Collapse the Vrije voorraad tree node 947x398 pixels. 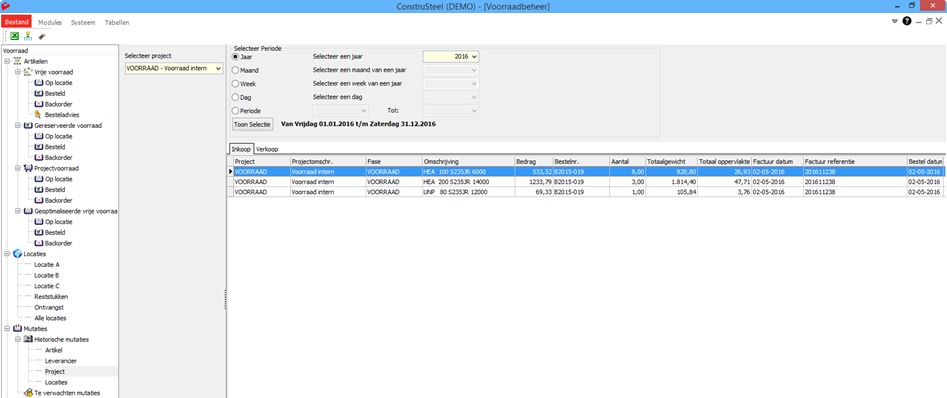[x=18, y=72]
